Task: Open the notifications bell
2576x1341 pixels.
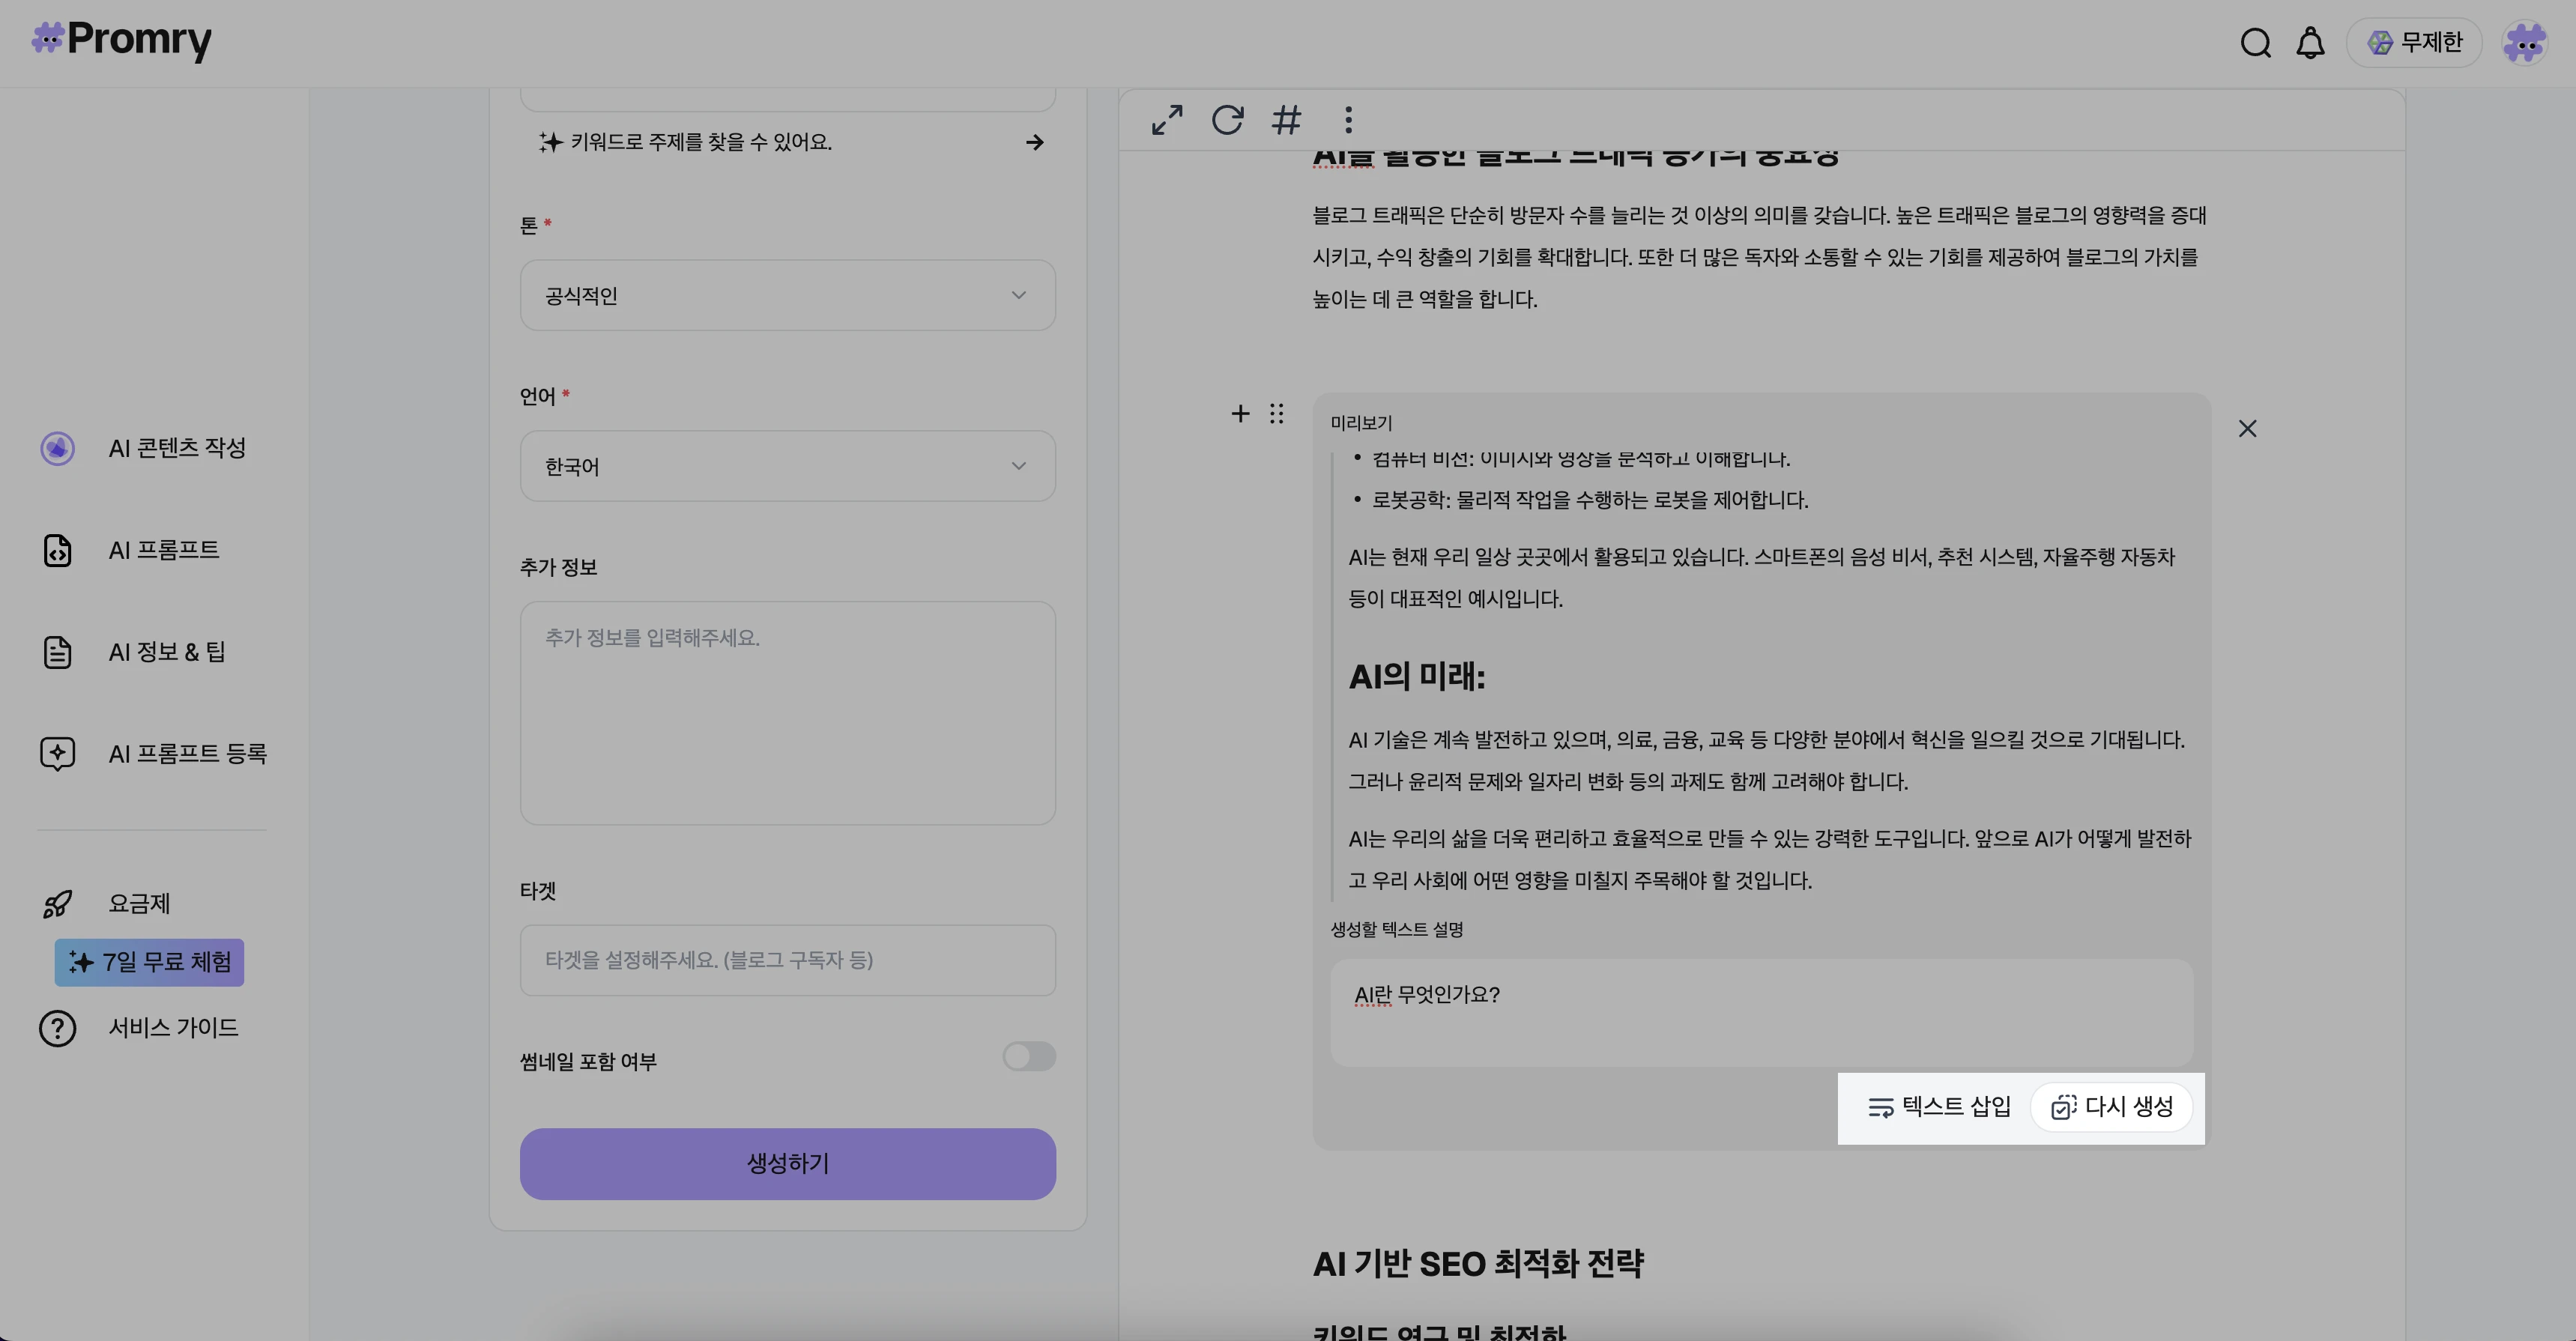Action: coord(2310,43)
